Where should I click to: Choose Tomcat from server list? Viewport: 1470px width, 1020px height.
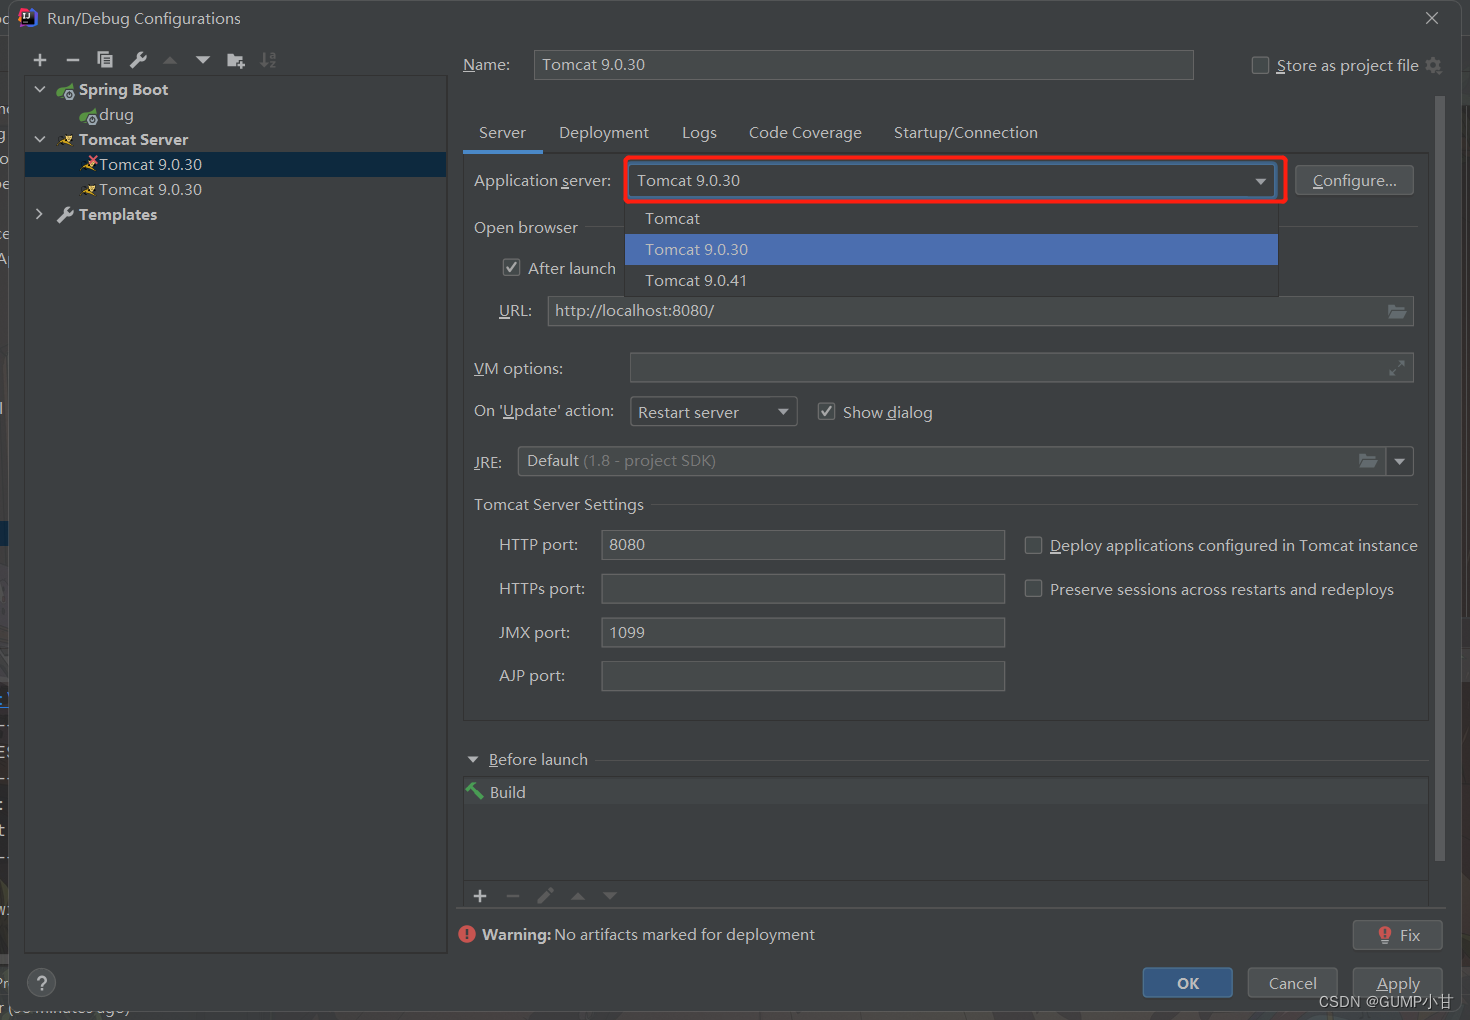(x=951, y=218)
